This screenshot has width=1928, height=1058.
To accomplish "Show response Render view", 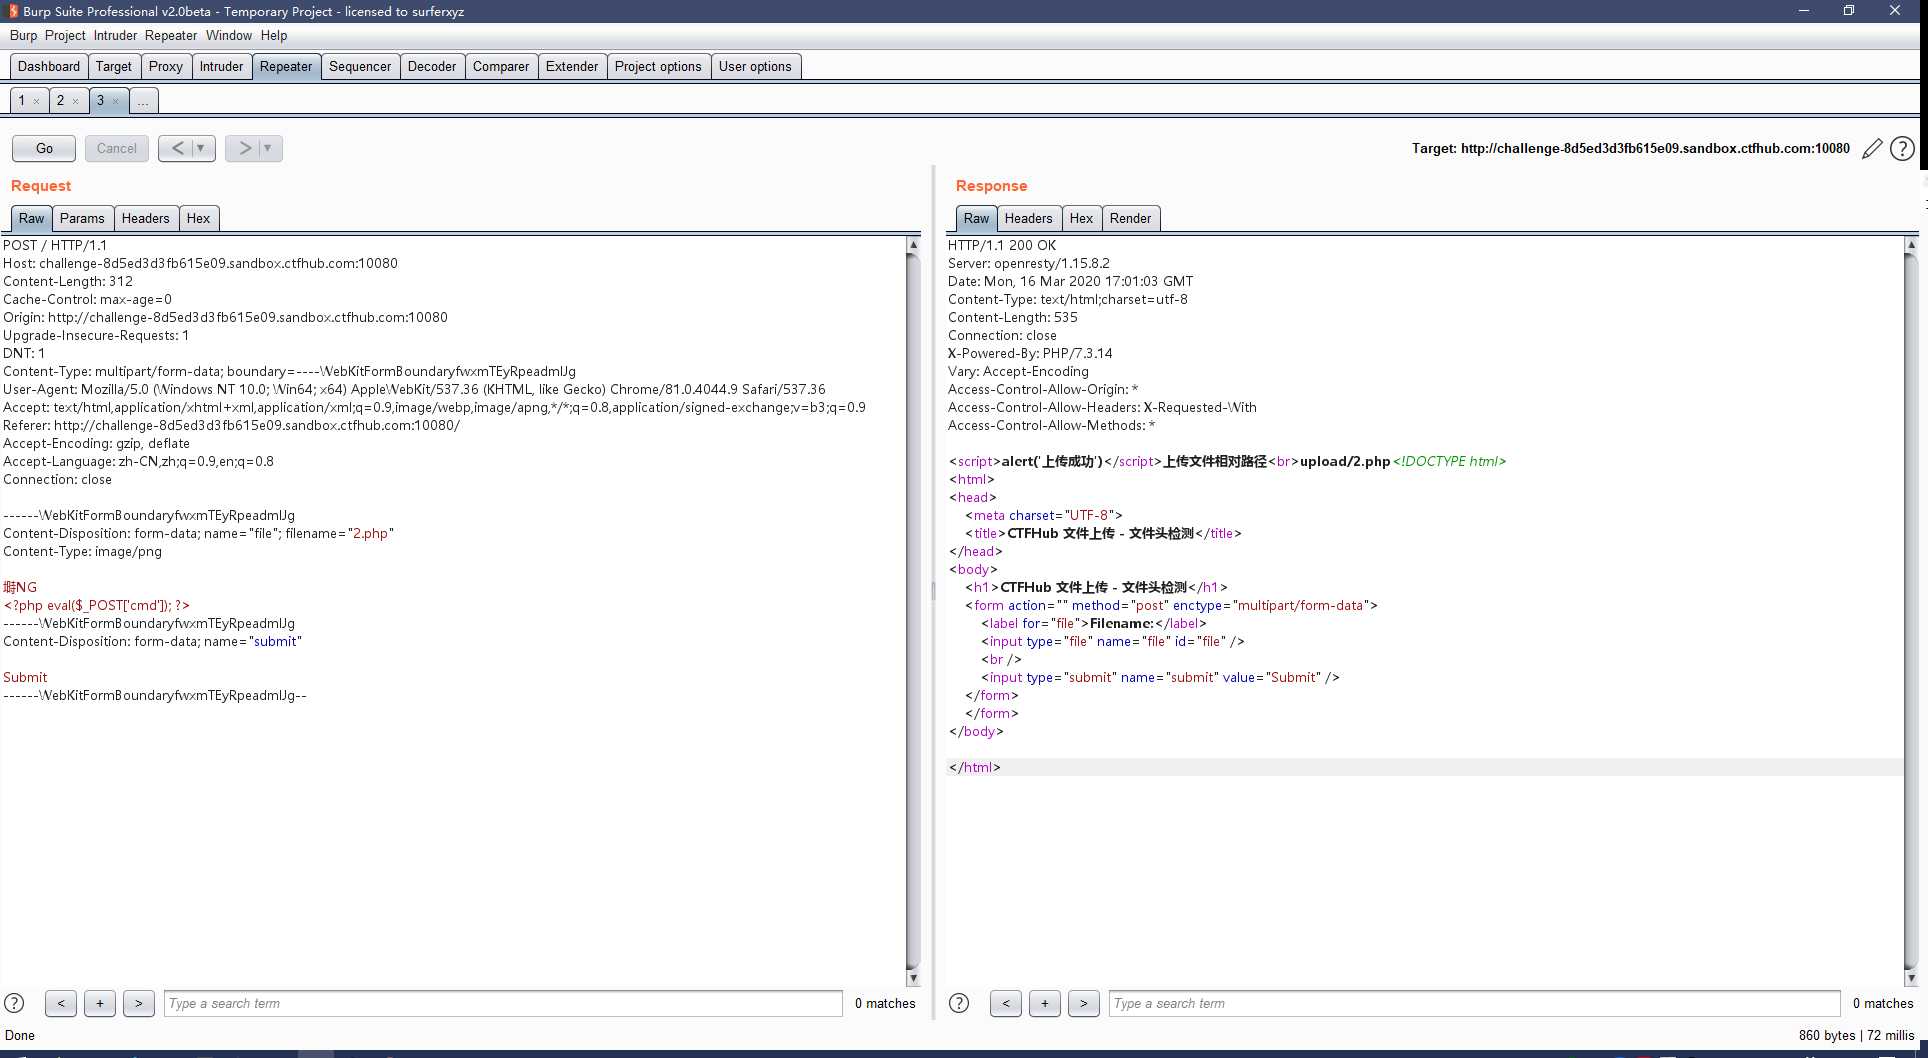I will 1131,218.
